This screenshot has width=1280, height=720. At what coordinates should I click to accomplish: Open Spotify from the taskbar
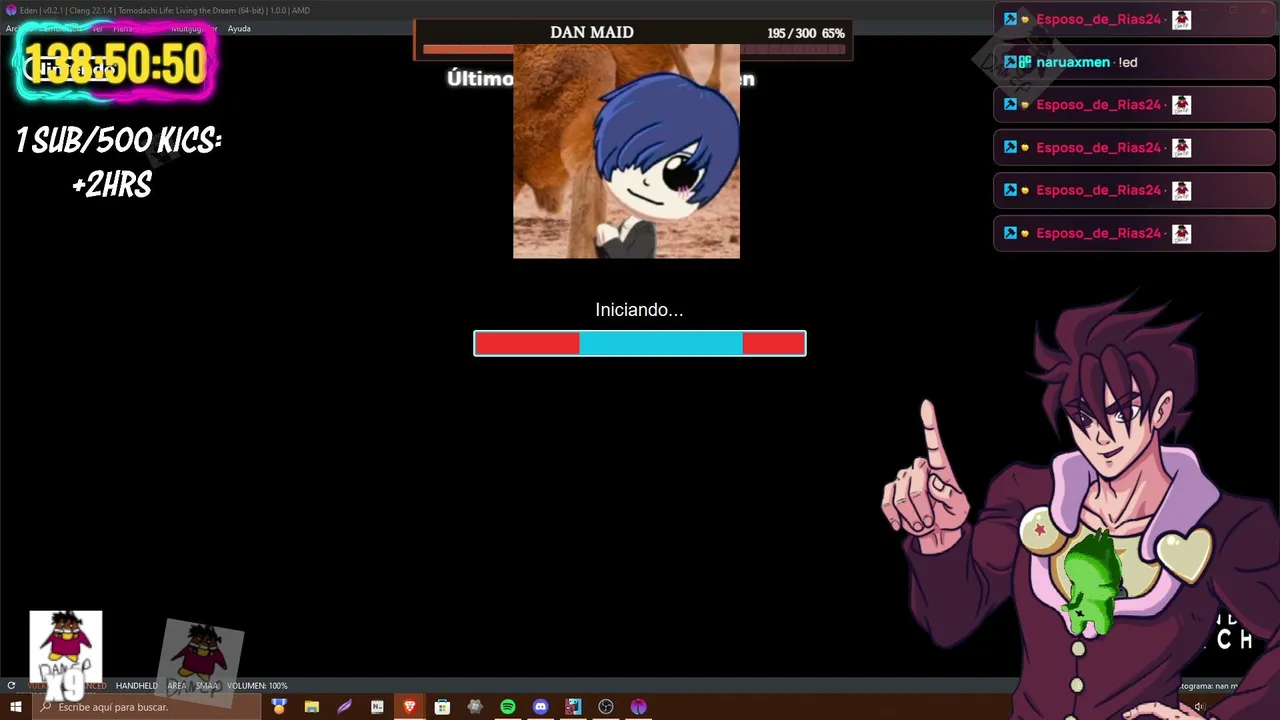508,707
